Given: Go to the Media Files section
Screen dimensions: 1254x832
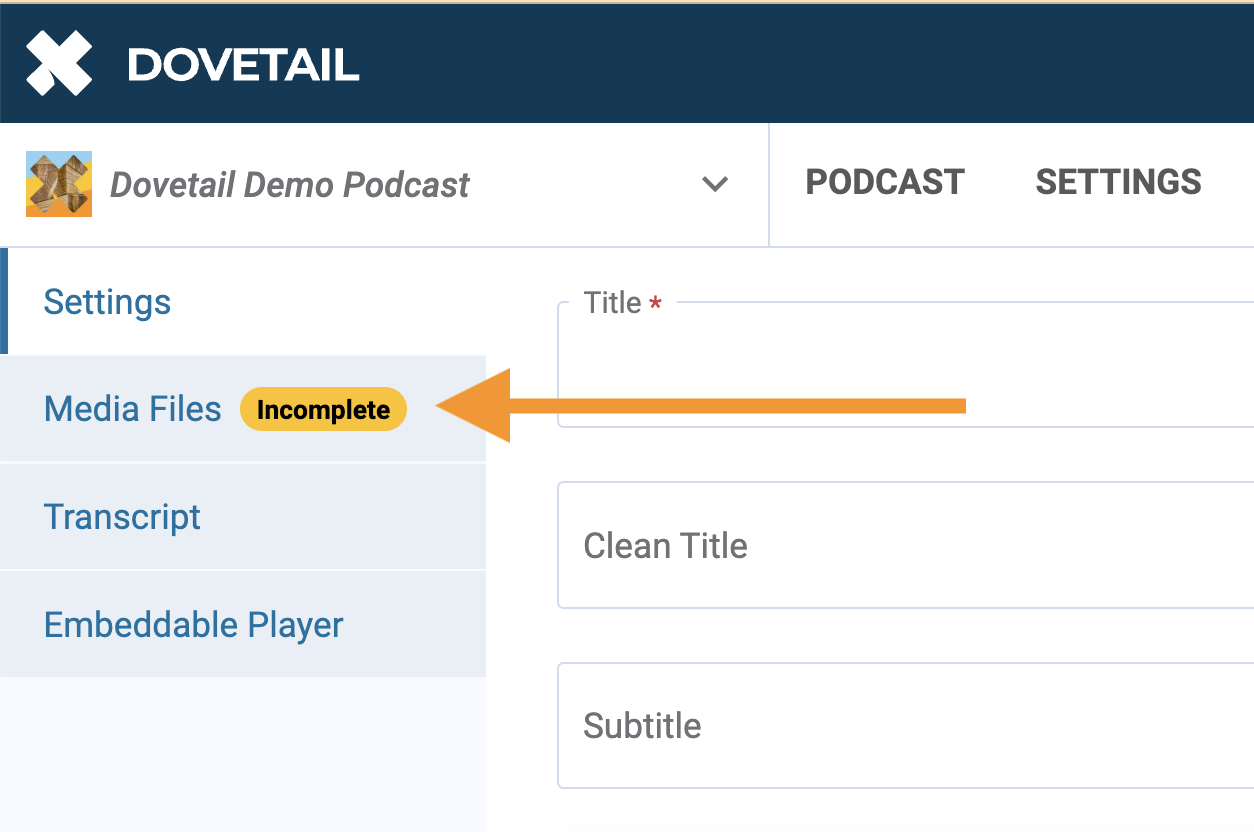Looking at the screenshot, I should tap(133, 409).
